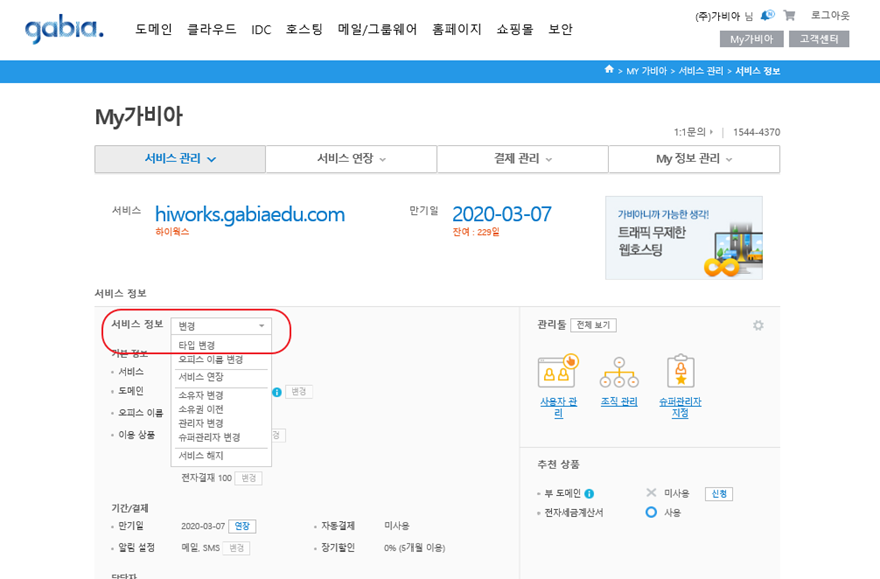Open the 서비스 관리 tab menu
The height and width of the screenshot is (579, 880).
tap(180, 159)
